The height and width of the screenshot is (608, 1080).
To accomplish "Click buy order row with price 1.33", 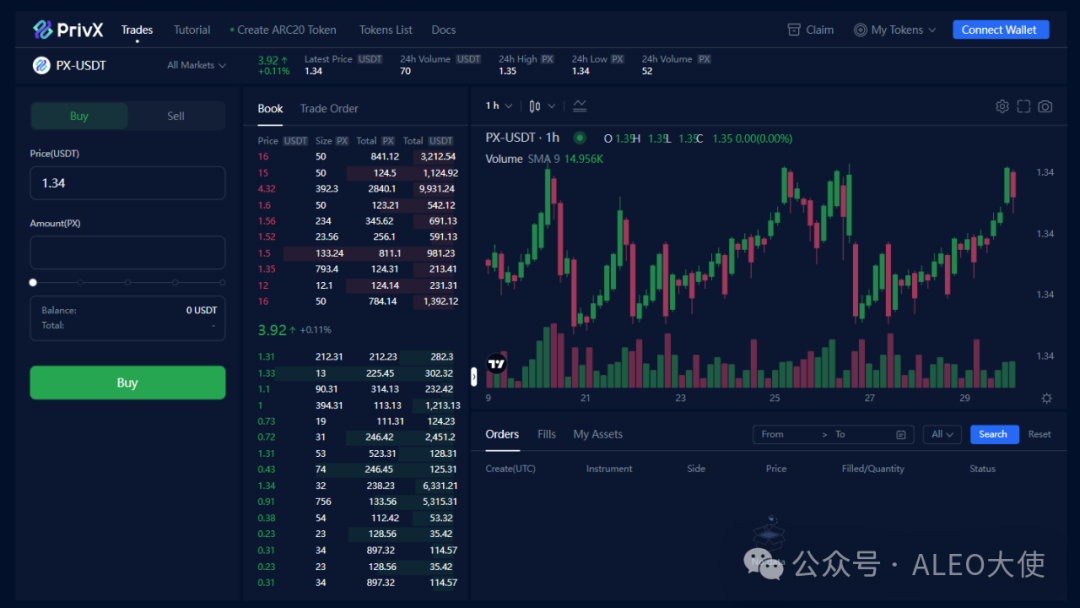I will tap(357, 373).
